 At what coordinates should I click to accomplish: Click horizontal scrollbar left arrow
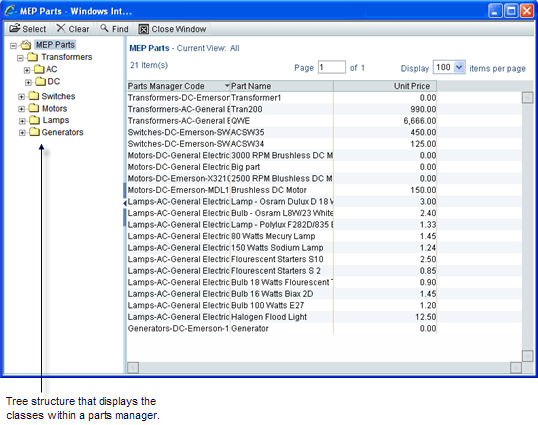[x=133, y=368]
